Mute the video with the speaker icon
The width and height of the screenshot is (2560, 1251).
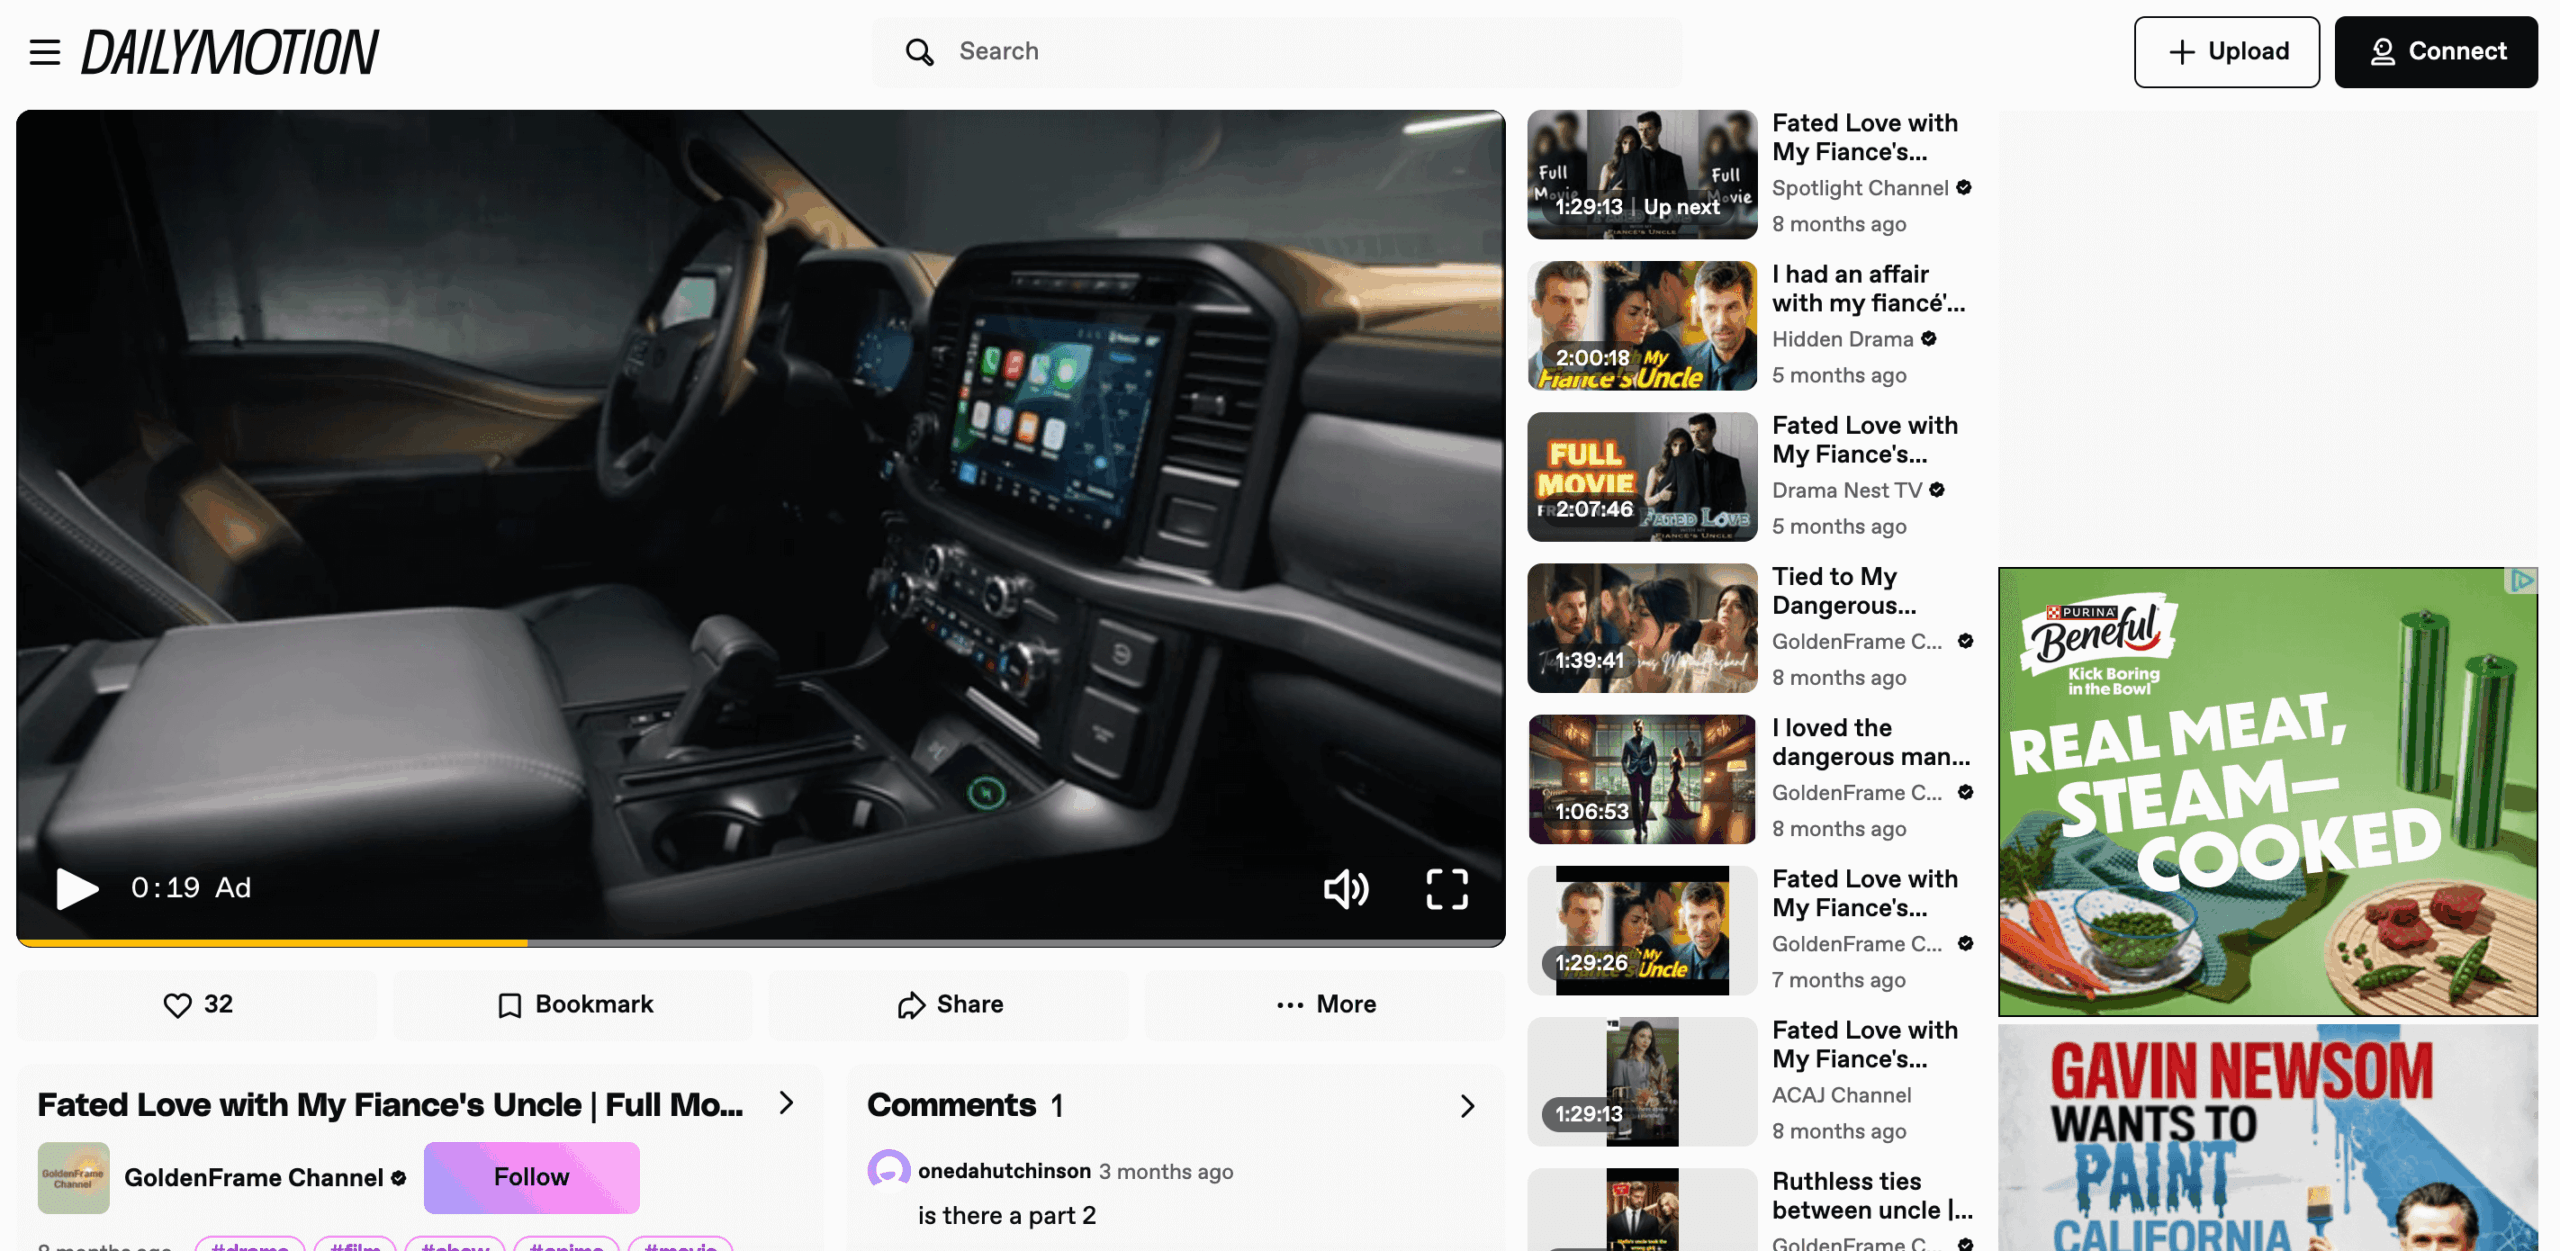[1346, 888]
